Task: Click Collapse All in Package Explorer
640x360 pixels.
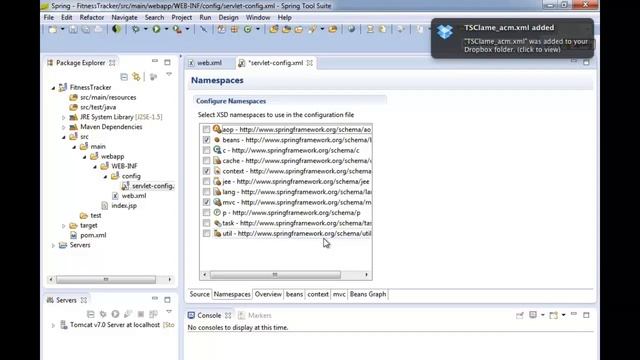Action: tap(124, 77)
